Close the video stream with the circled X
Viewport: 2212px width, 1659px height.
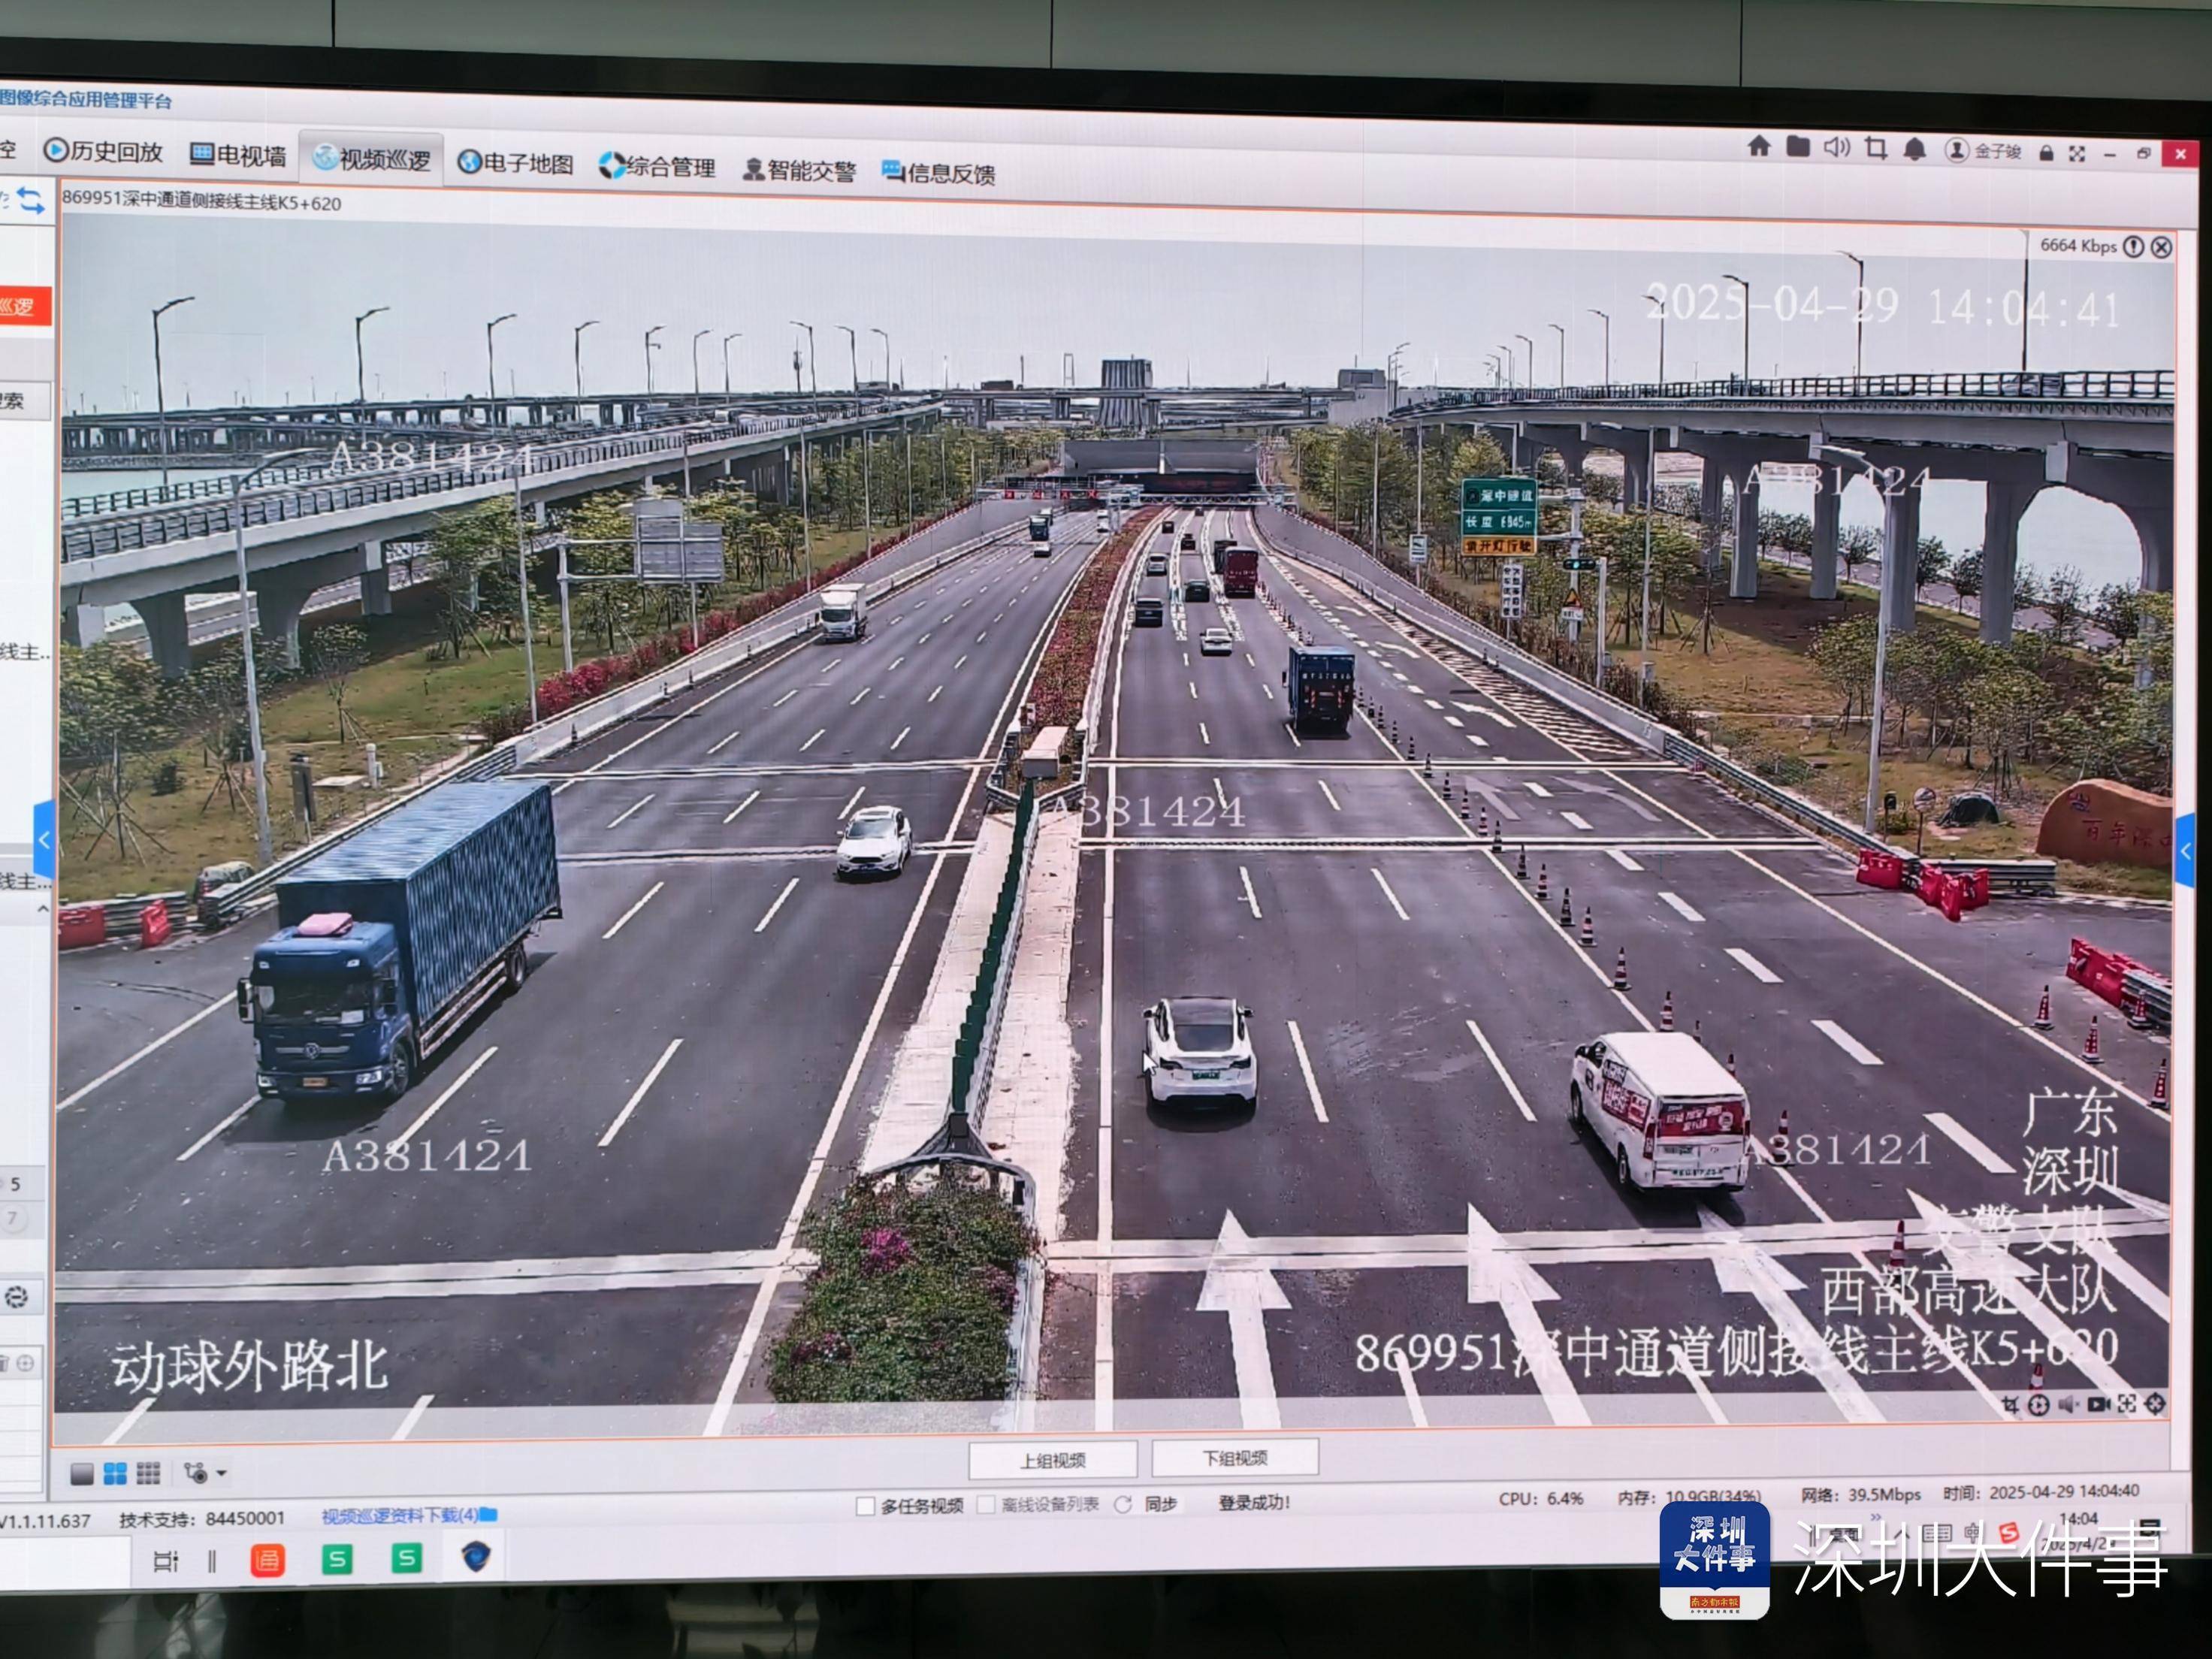click(x=2161, y=248)
